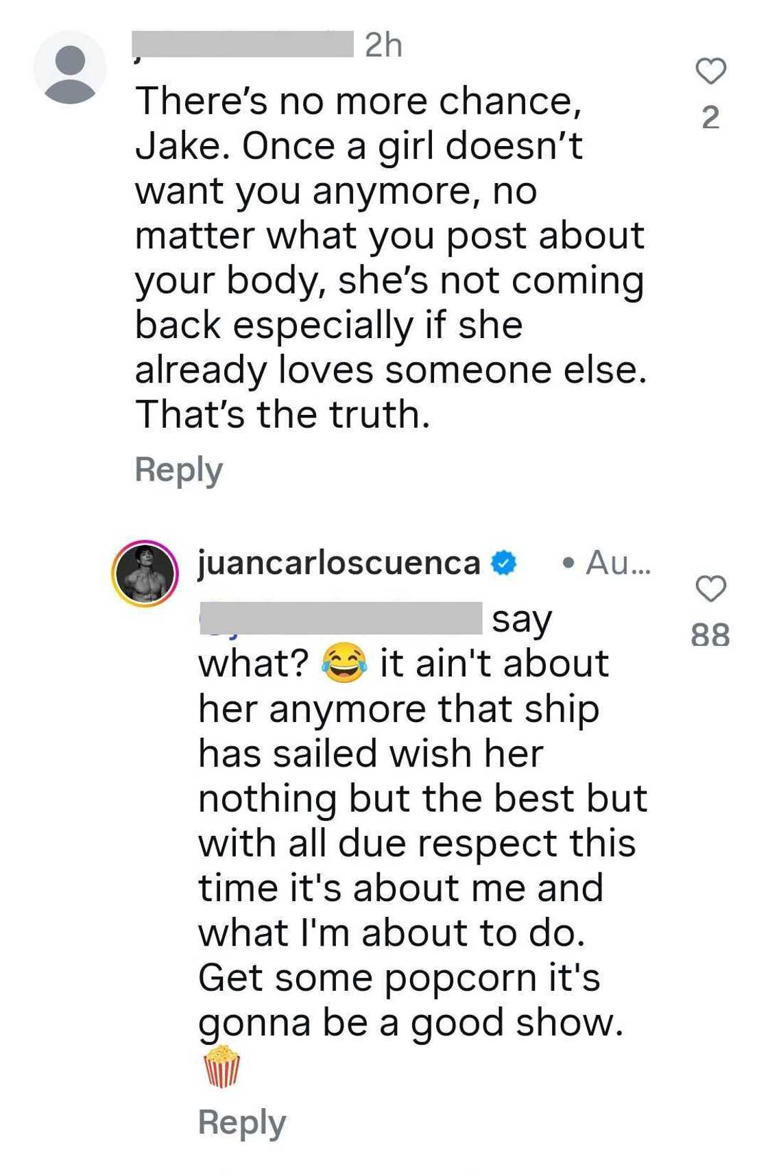Reply to juancarloscuenca's comment
This screenshot has height=1176, width=768.
click(x=240, y=1121)
